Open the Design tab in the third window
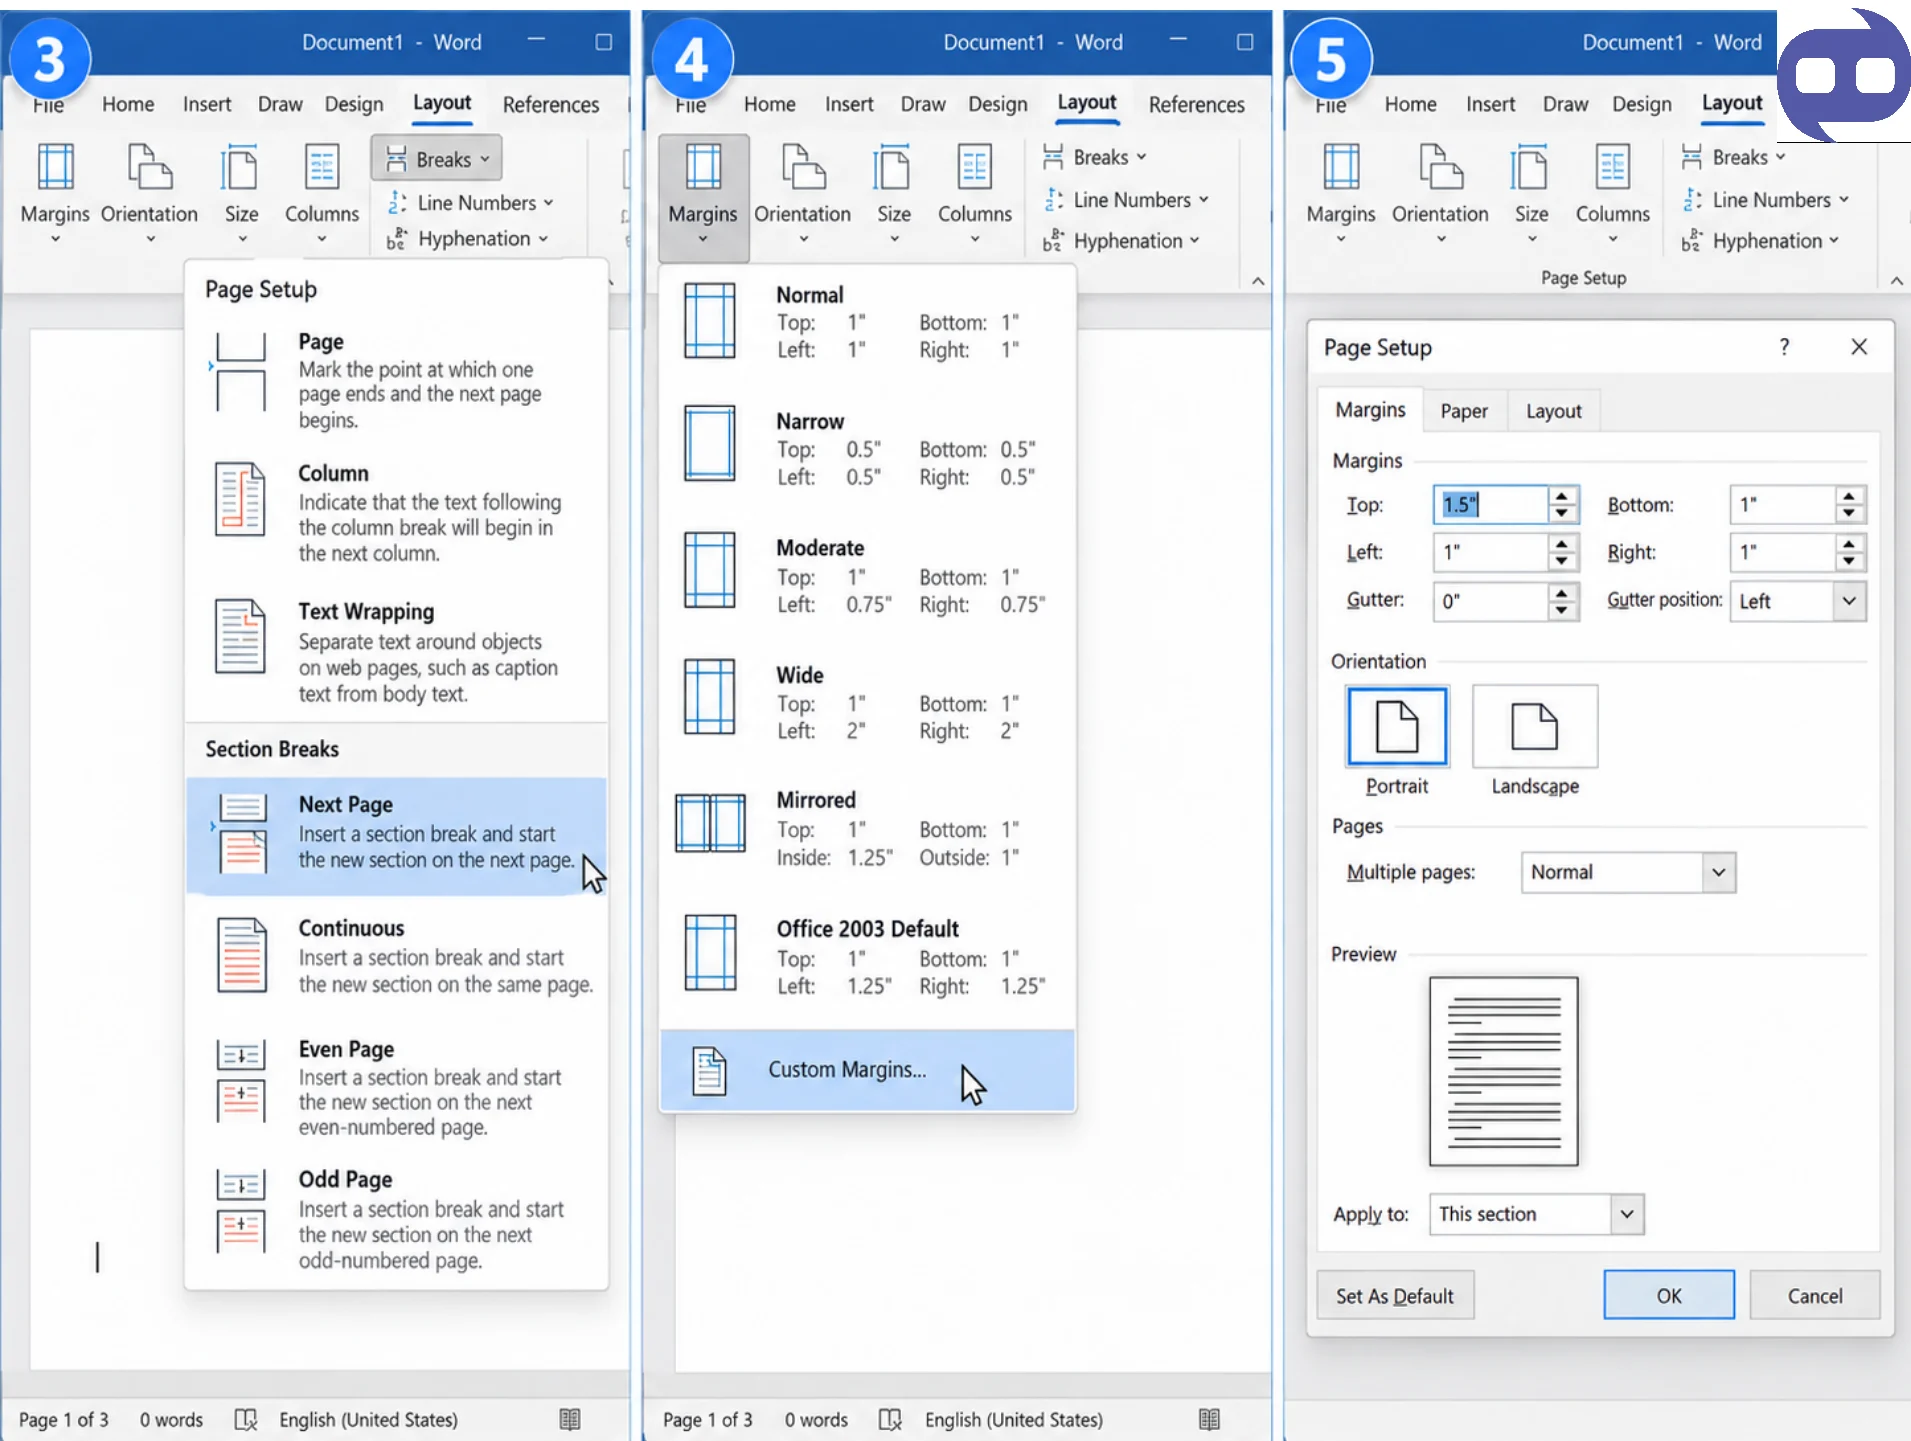This screenshot has width=1911, height=1441. tap(1641, 104)
